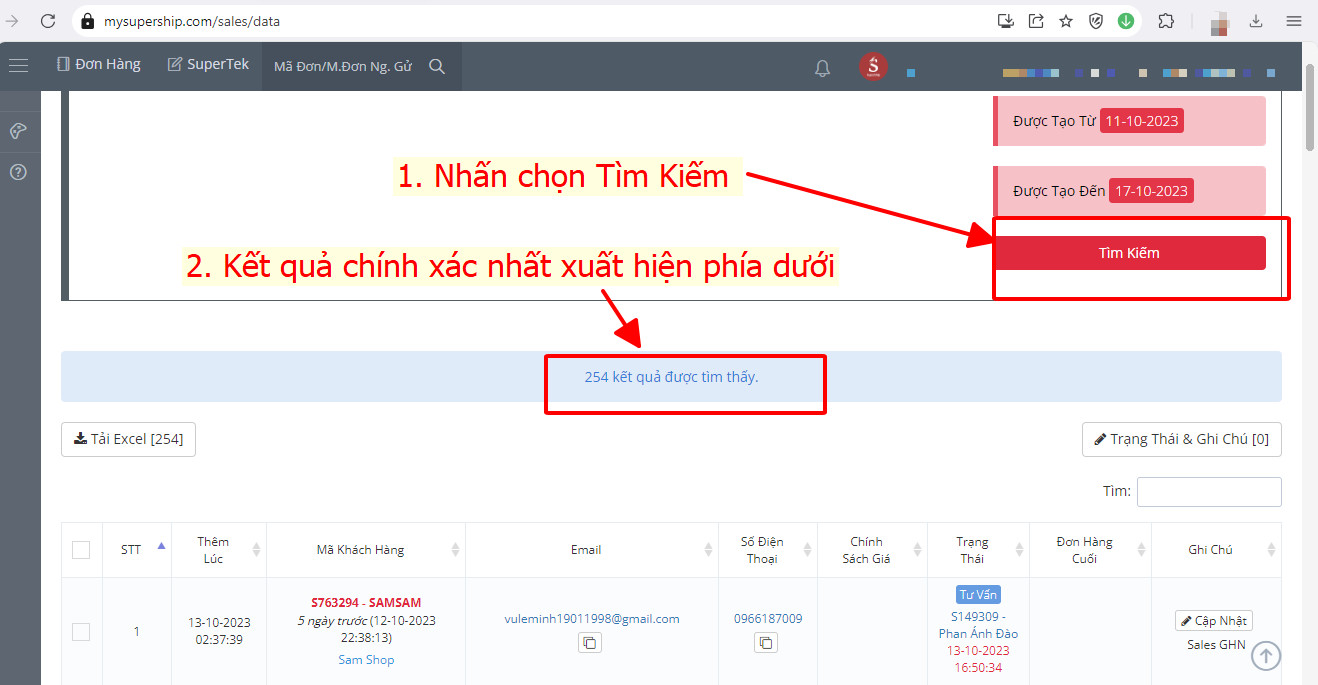Click the Tìm Kiếm search button
The width and height of the screenshot is (1318, 685).
coord(1129,253)
